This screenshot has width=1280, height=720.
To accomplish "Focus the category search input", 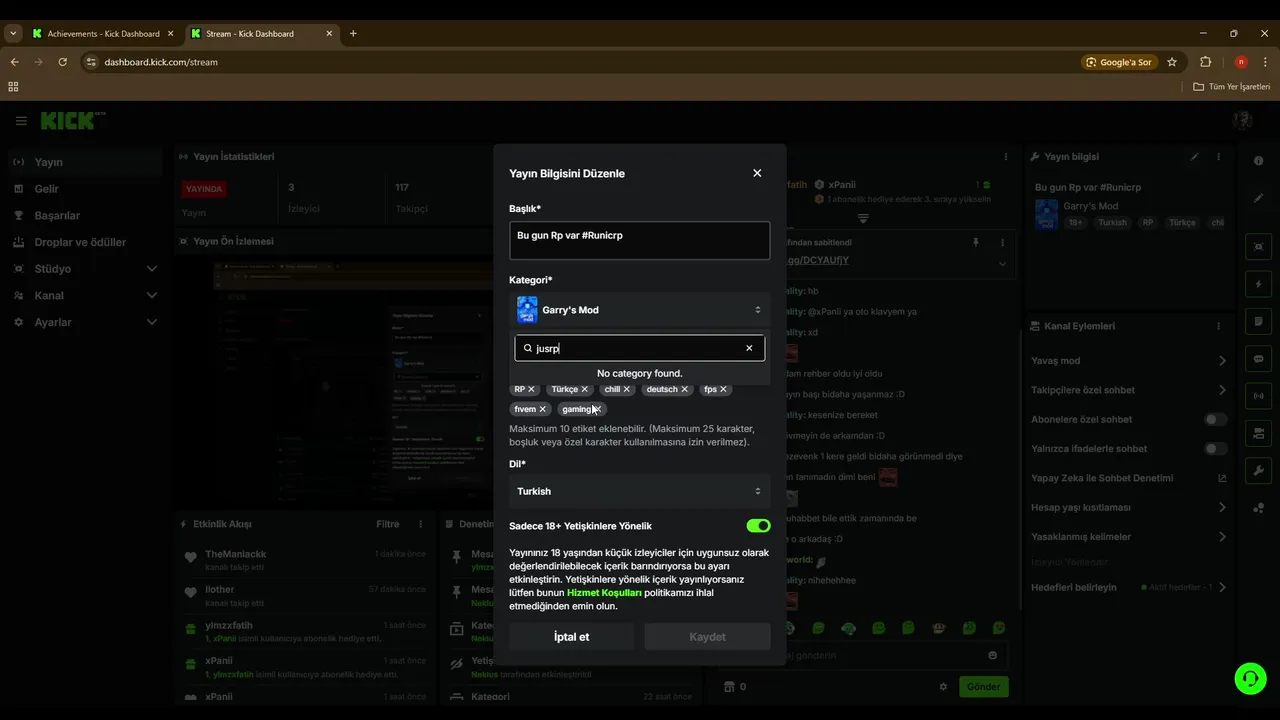I will (639, 348).
